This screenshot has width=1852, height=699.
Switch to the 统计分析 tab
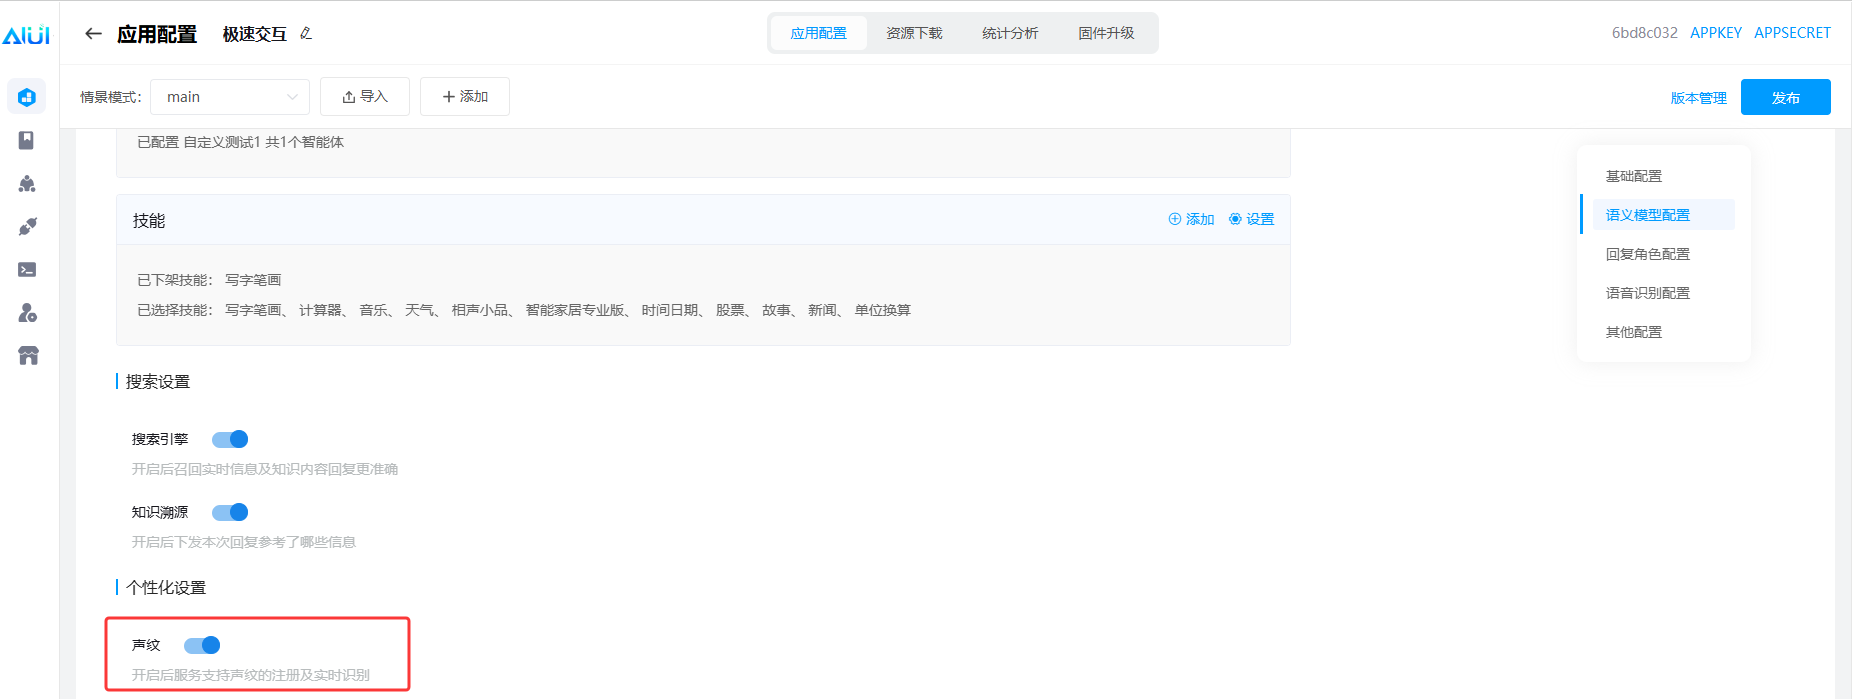coord(1010,33)
